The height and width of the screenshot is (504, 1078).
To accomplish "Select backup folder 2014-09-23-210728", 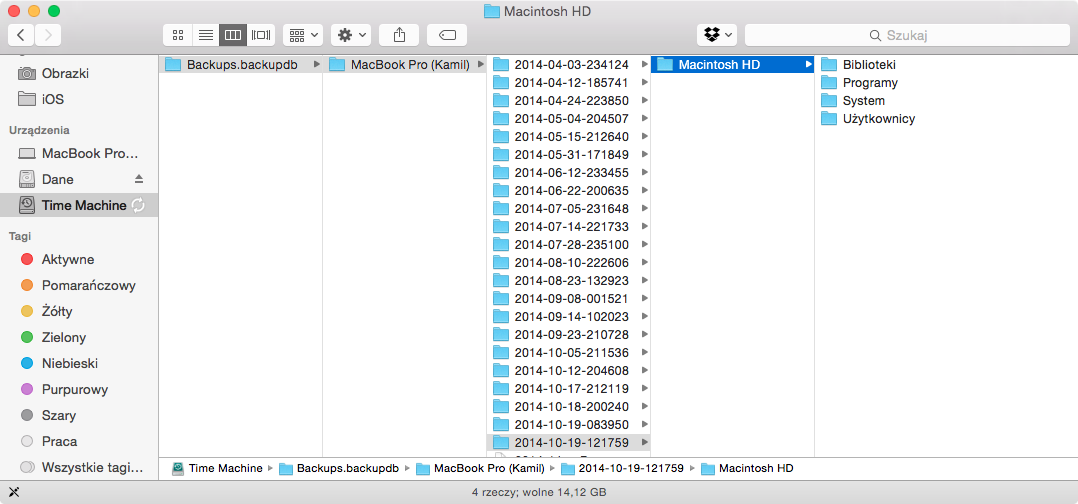I will point(569,334).
